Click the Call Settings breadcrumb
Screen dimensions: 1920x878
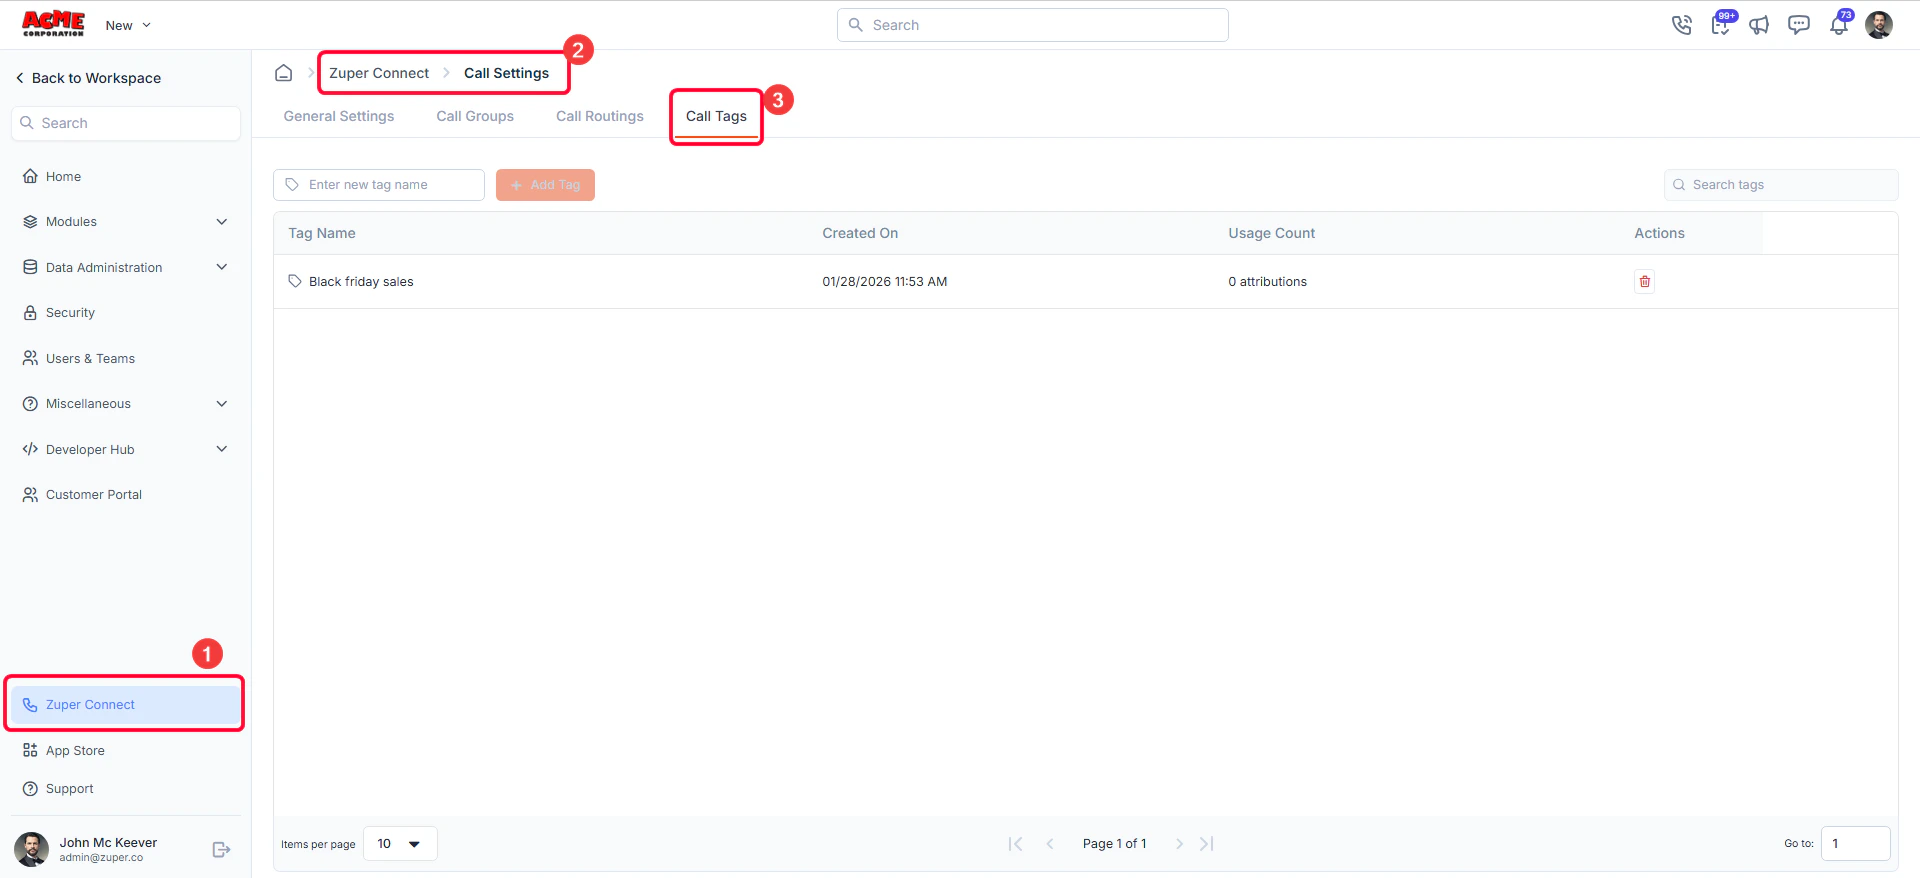[506, 73]
